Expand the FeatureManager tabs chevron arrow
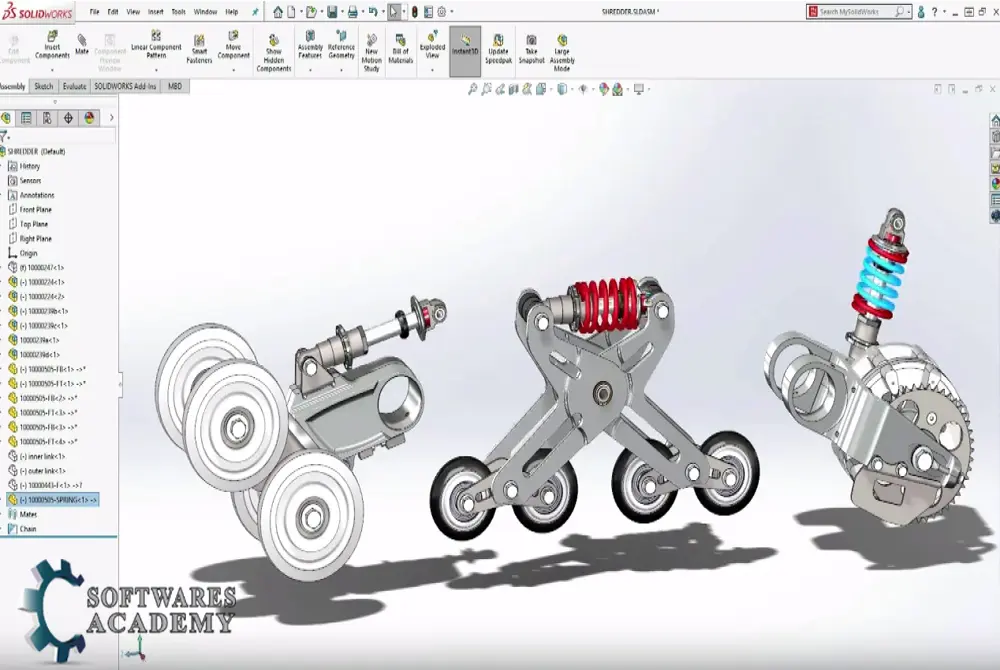This screenshot has width=1000, height=670. pyautogui.click(x=112, y=117)
